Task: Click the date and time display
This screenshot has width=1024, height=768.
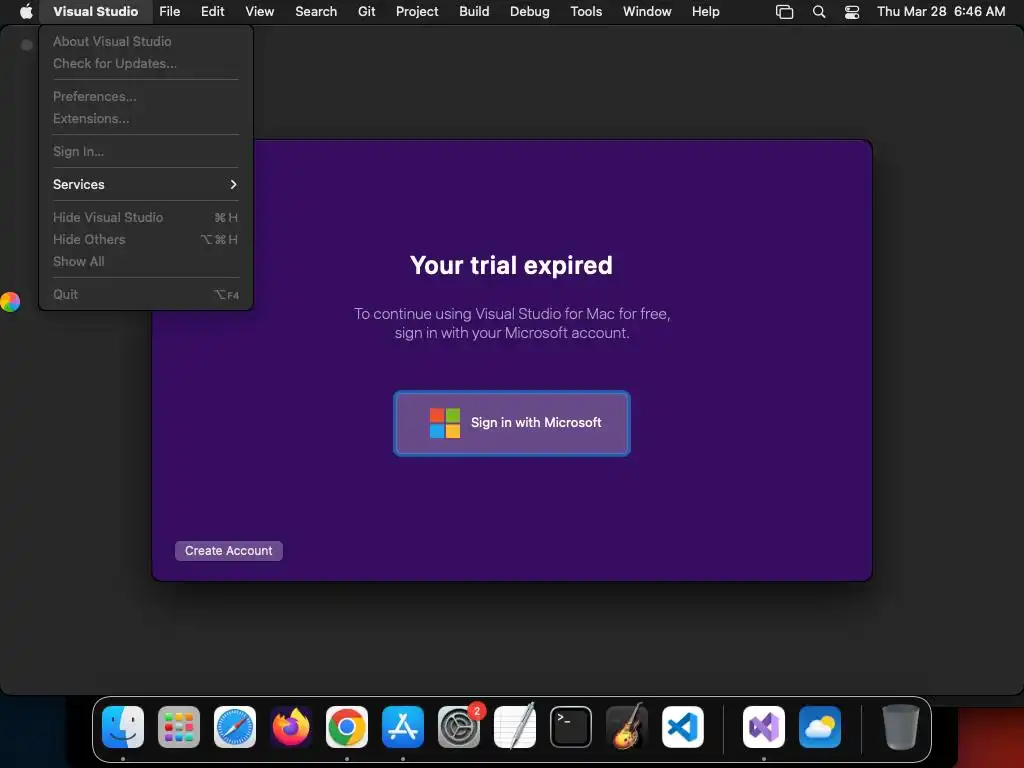Action: click(941, 11)
